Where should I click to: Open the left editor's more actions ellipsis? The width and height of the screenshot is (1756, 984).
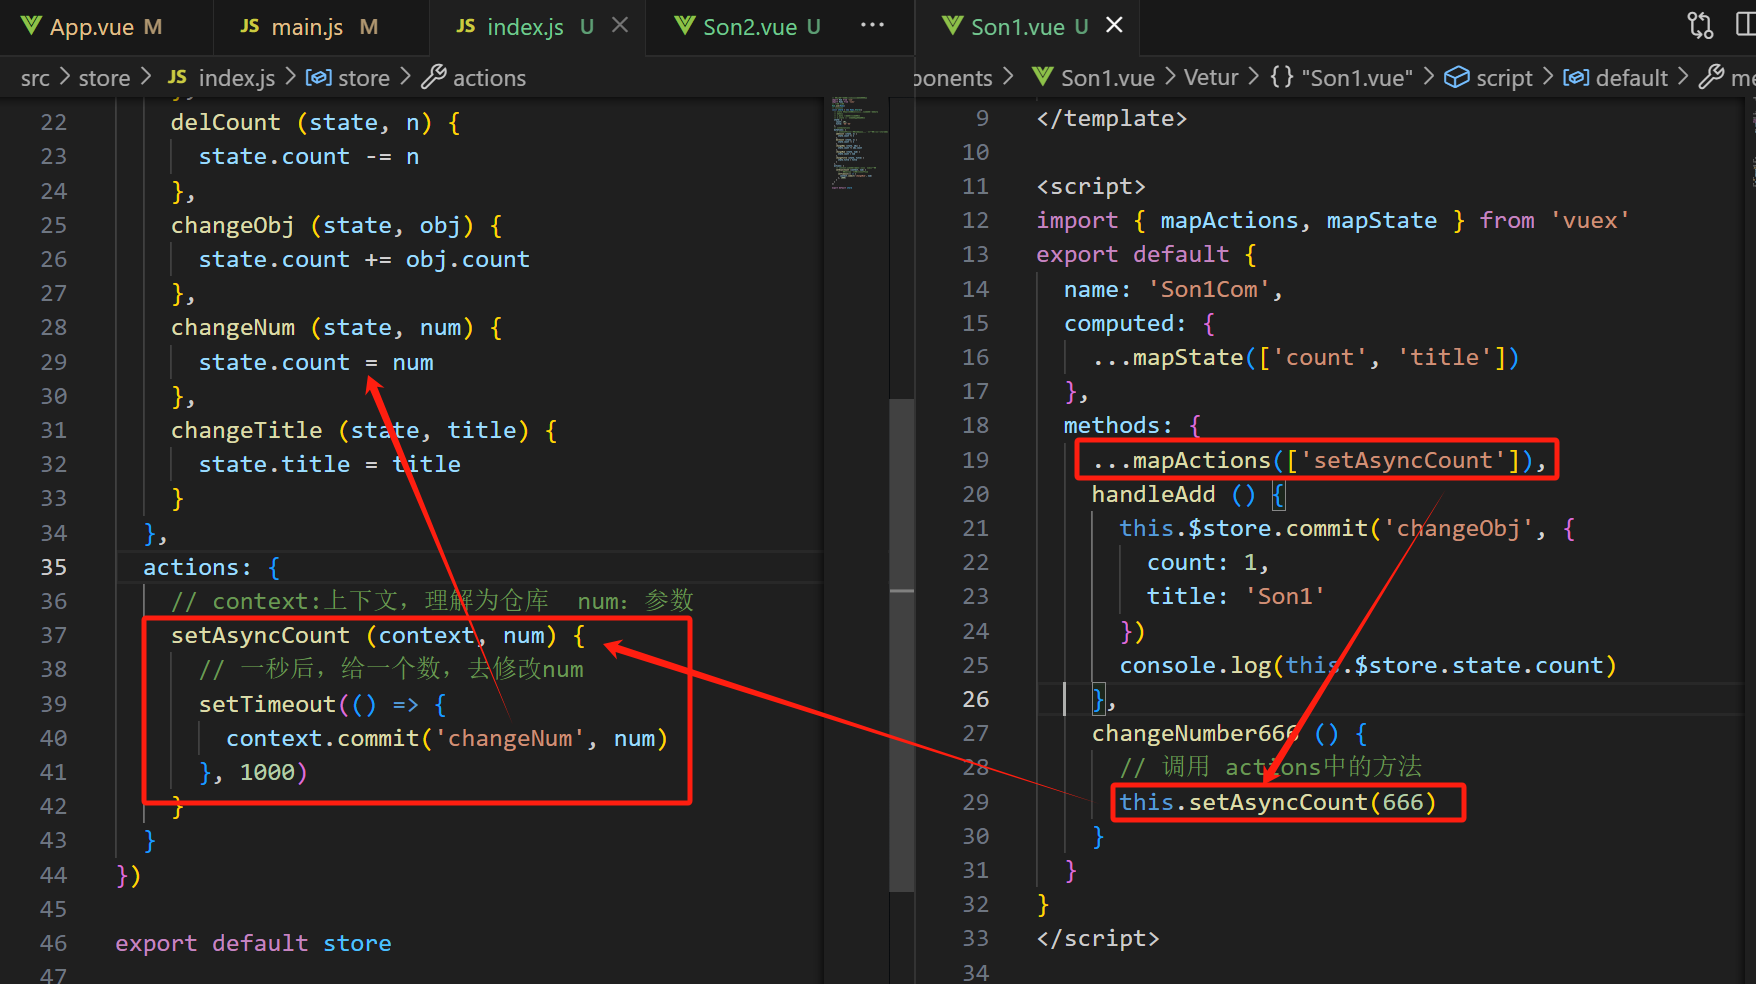tap(872, 25)
